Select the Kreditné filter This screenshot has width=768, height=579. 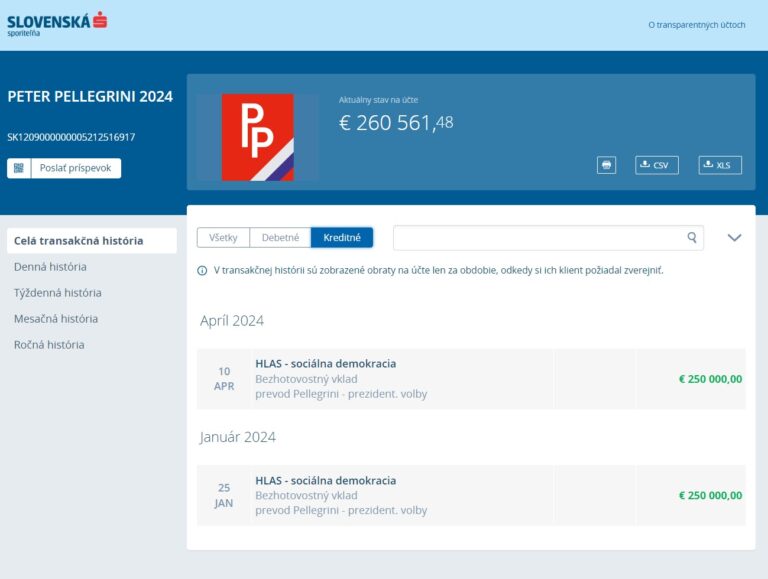(342, 238)
